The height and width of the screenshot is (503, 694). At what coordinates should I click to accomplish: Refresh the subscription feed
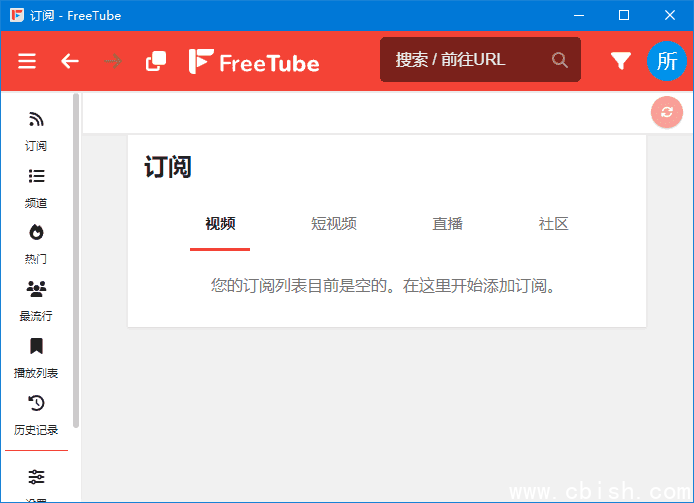pos(666,112)
